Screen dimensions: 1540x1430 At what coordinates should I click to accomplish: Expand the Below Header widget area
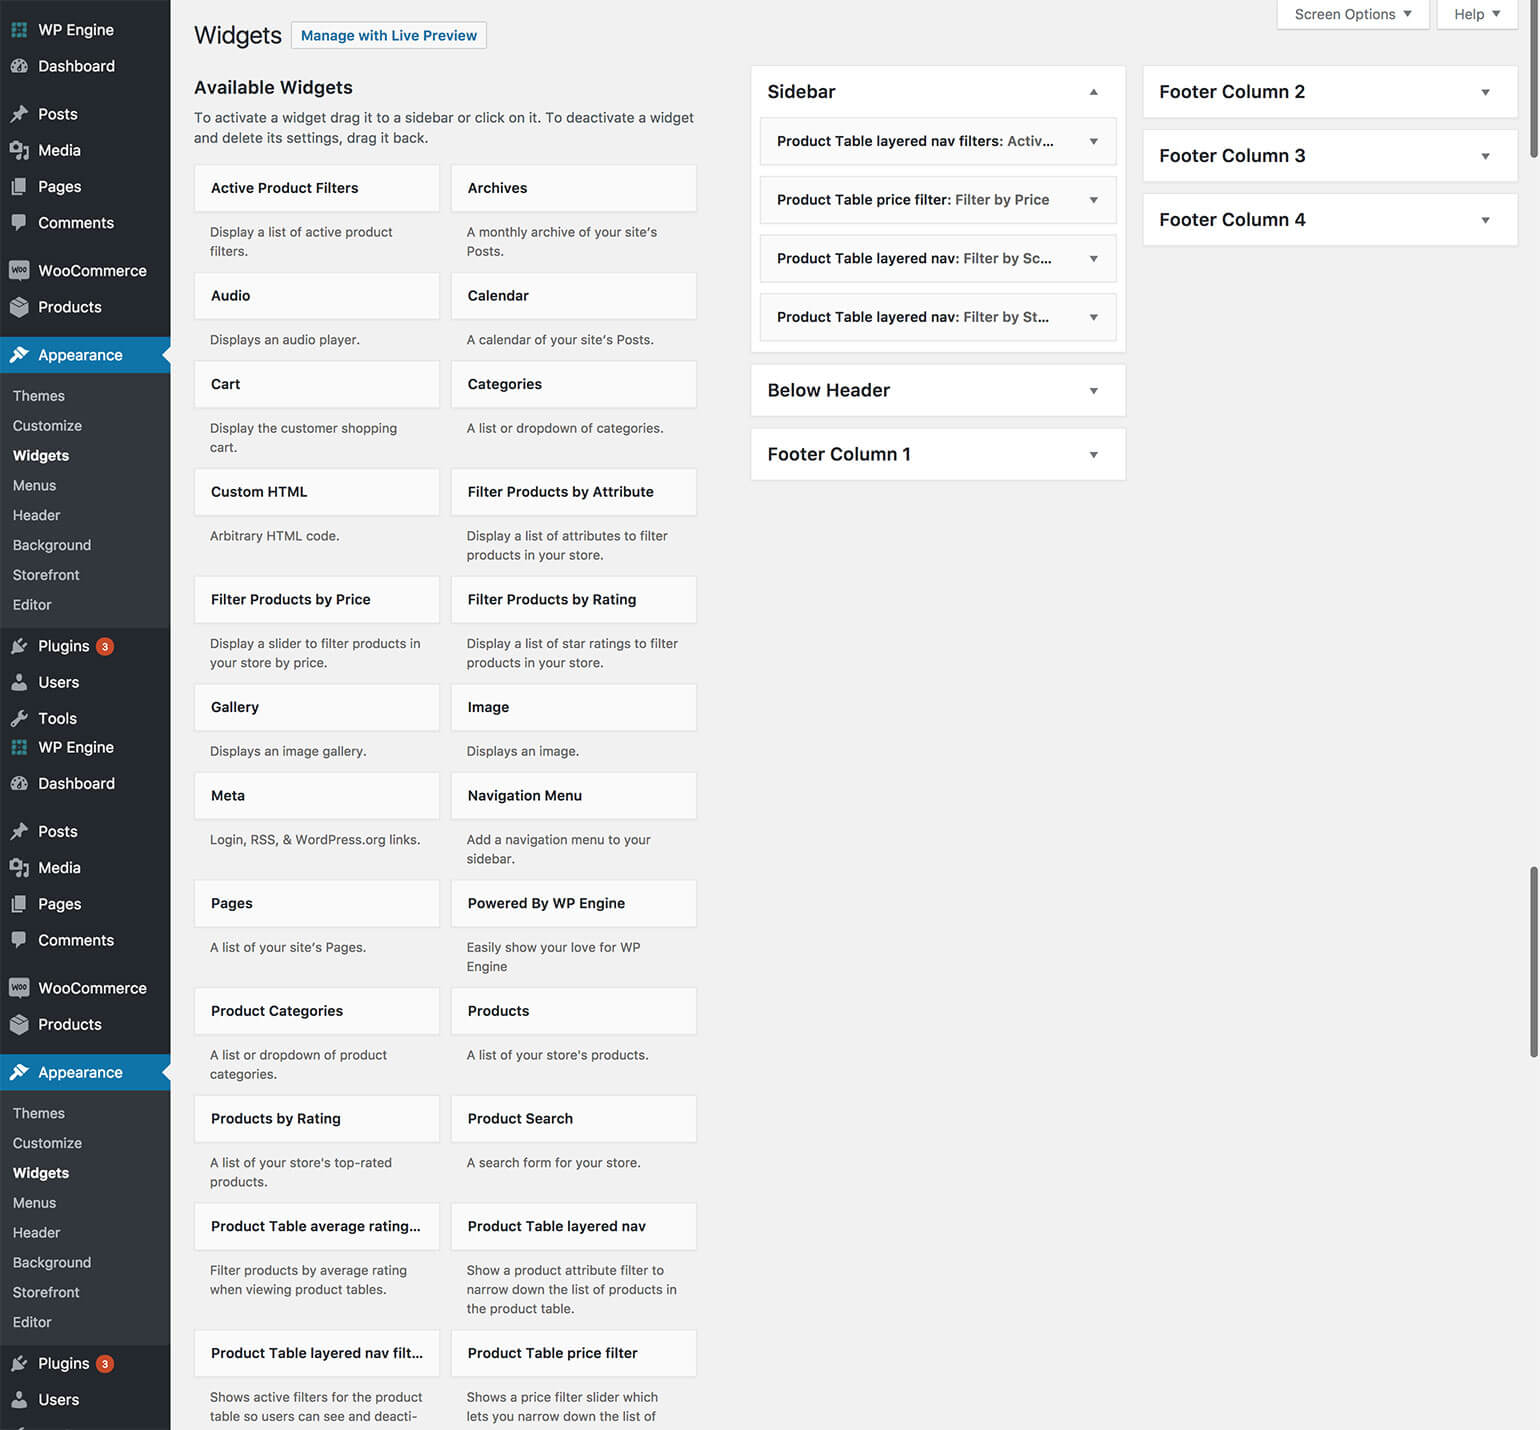[x=1093, y=391]
